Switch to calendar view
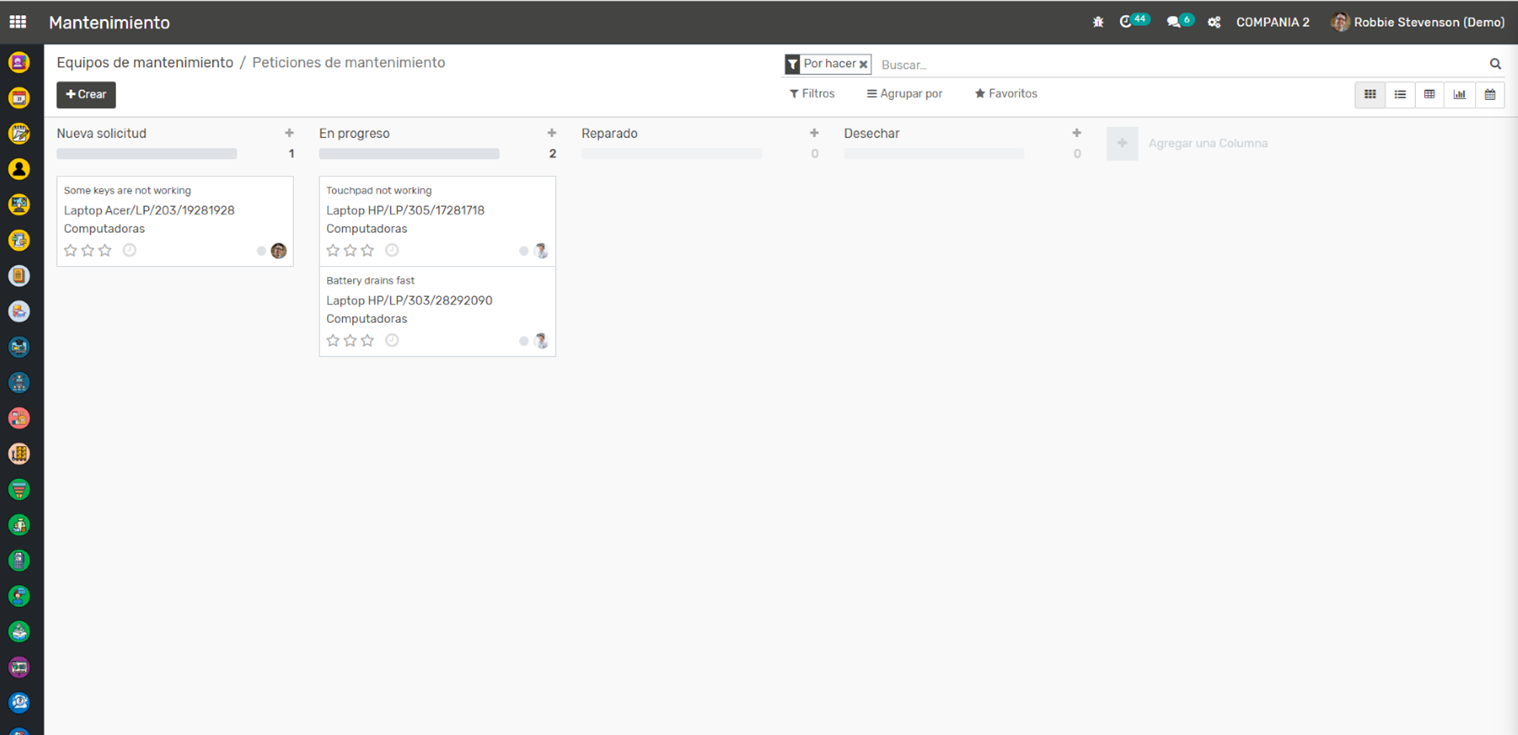The image size is (1518, 735). point(1490,94)
